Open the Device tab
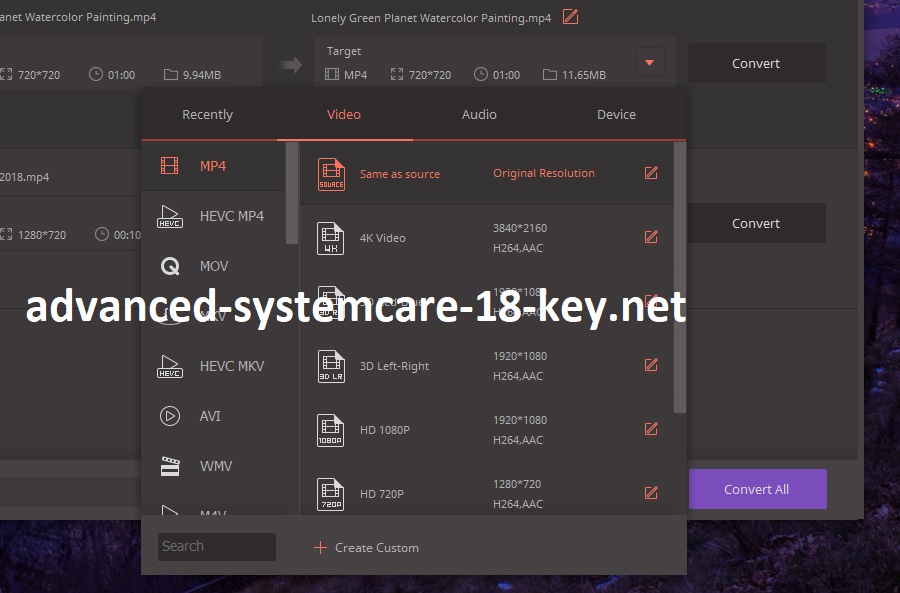This screenshot has width=900, height=593. pos(616,115)
